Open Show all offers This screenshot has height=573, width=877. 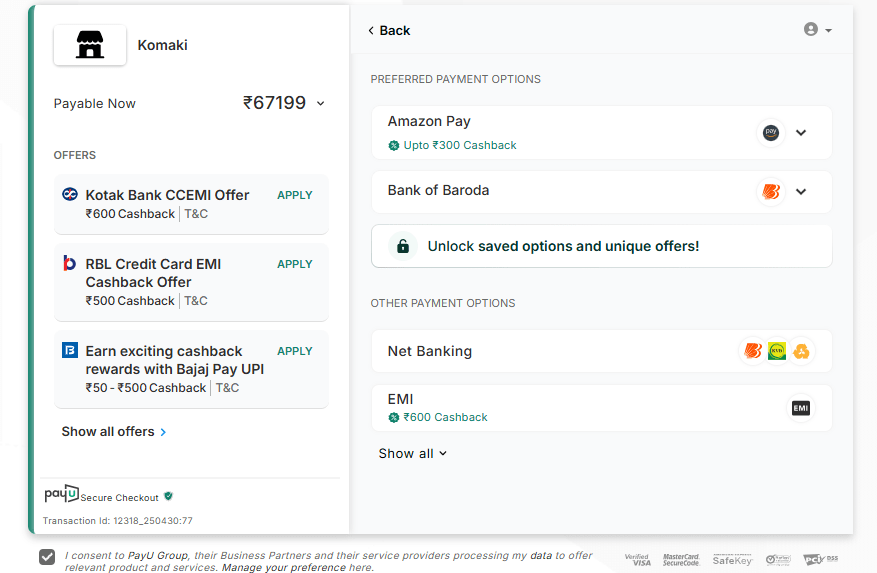pyautogui.click(x=114, y=431)
